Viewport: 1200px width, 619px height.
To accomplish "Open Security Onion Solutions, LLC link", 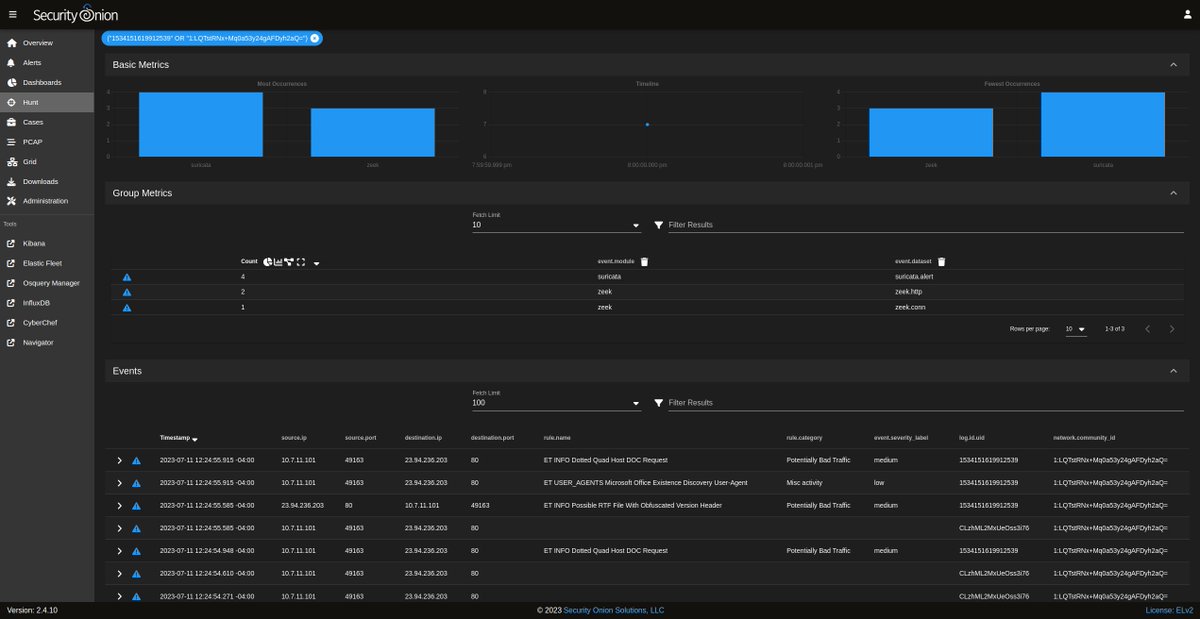I will pos(613,610).
